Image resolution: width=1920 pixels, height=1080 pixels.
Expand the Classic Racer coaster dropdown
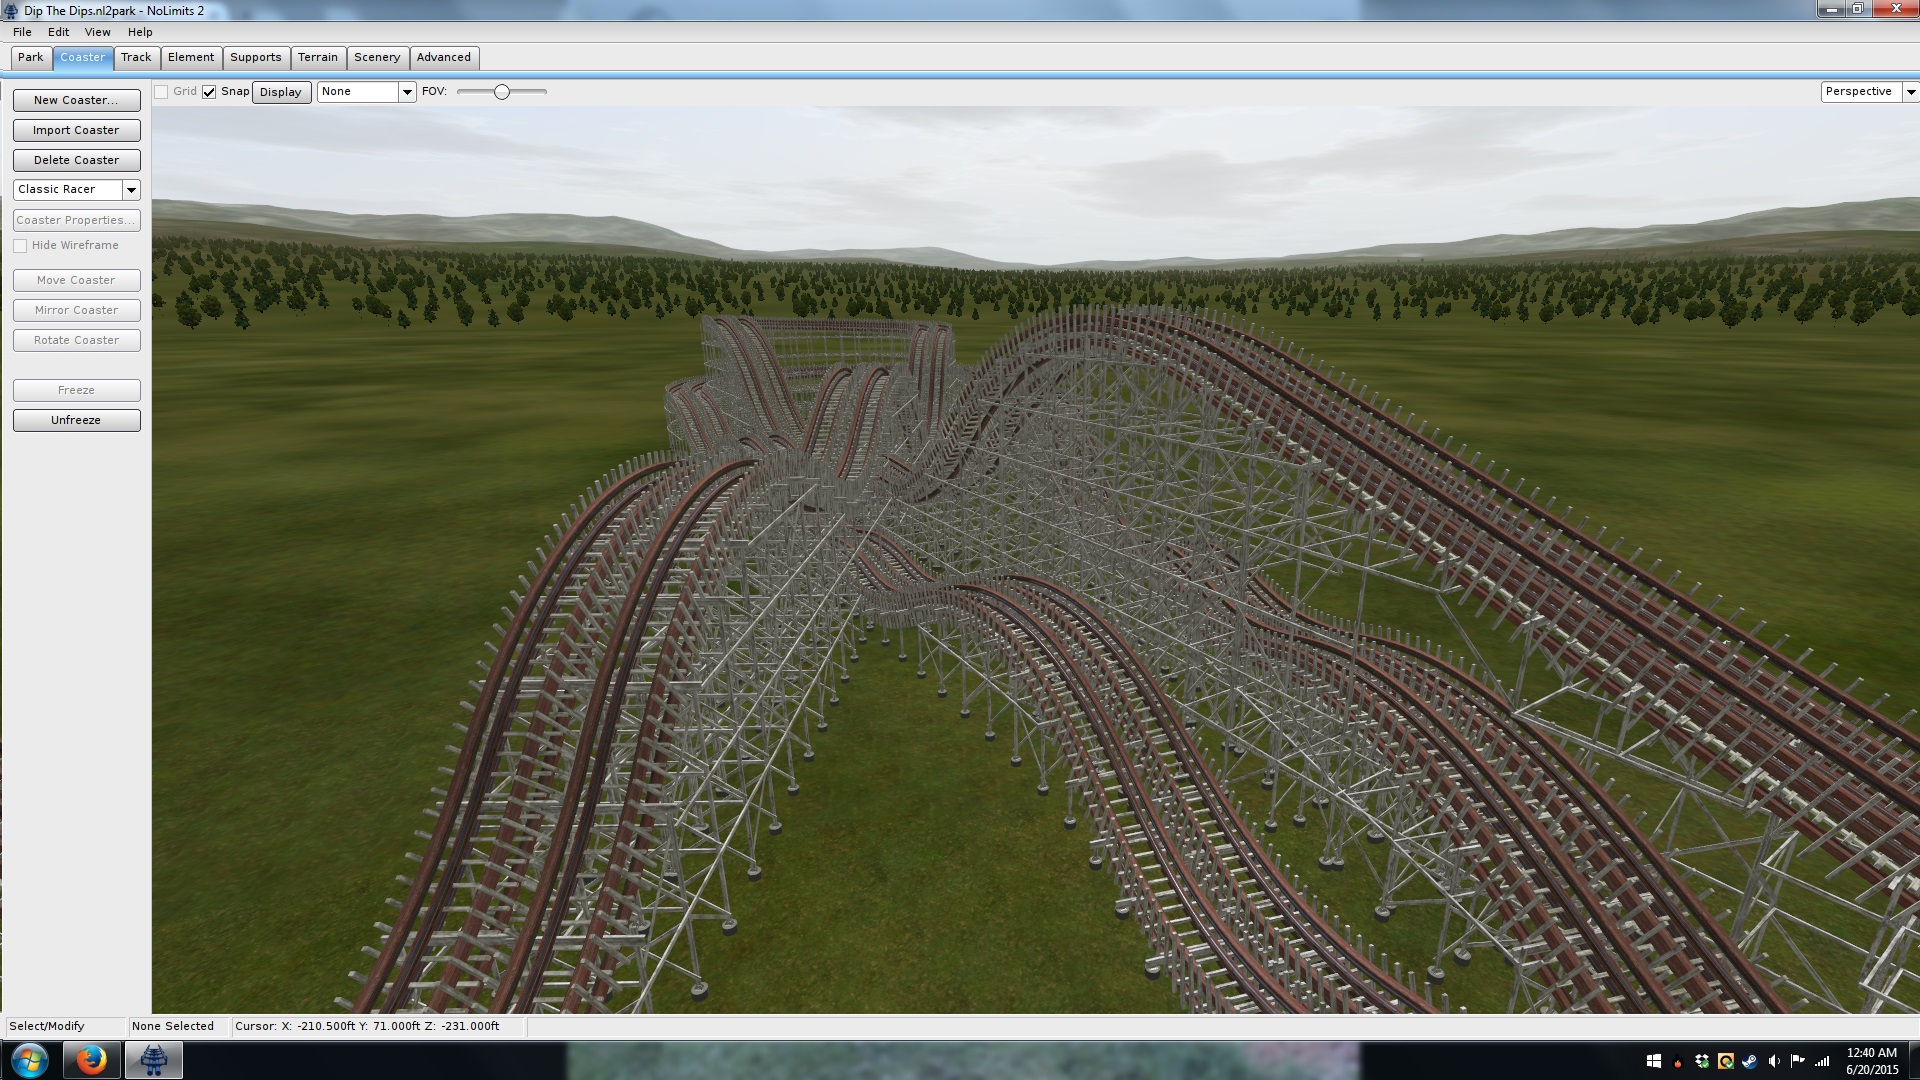point(131,190)
